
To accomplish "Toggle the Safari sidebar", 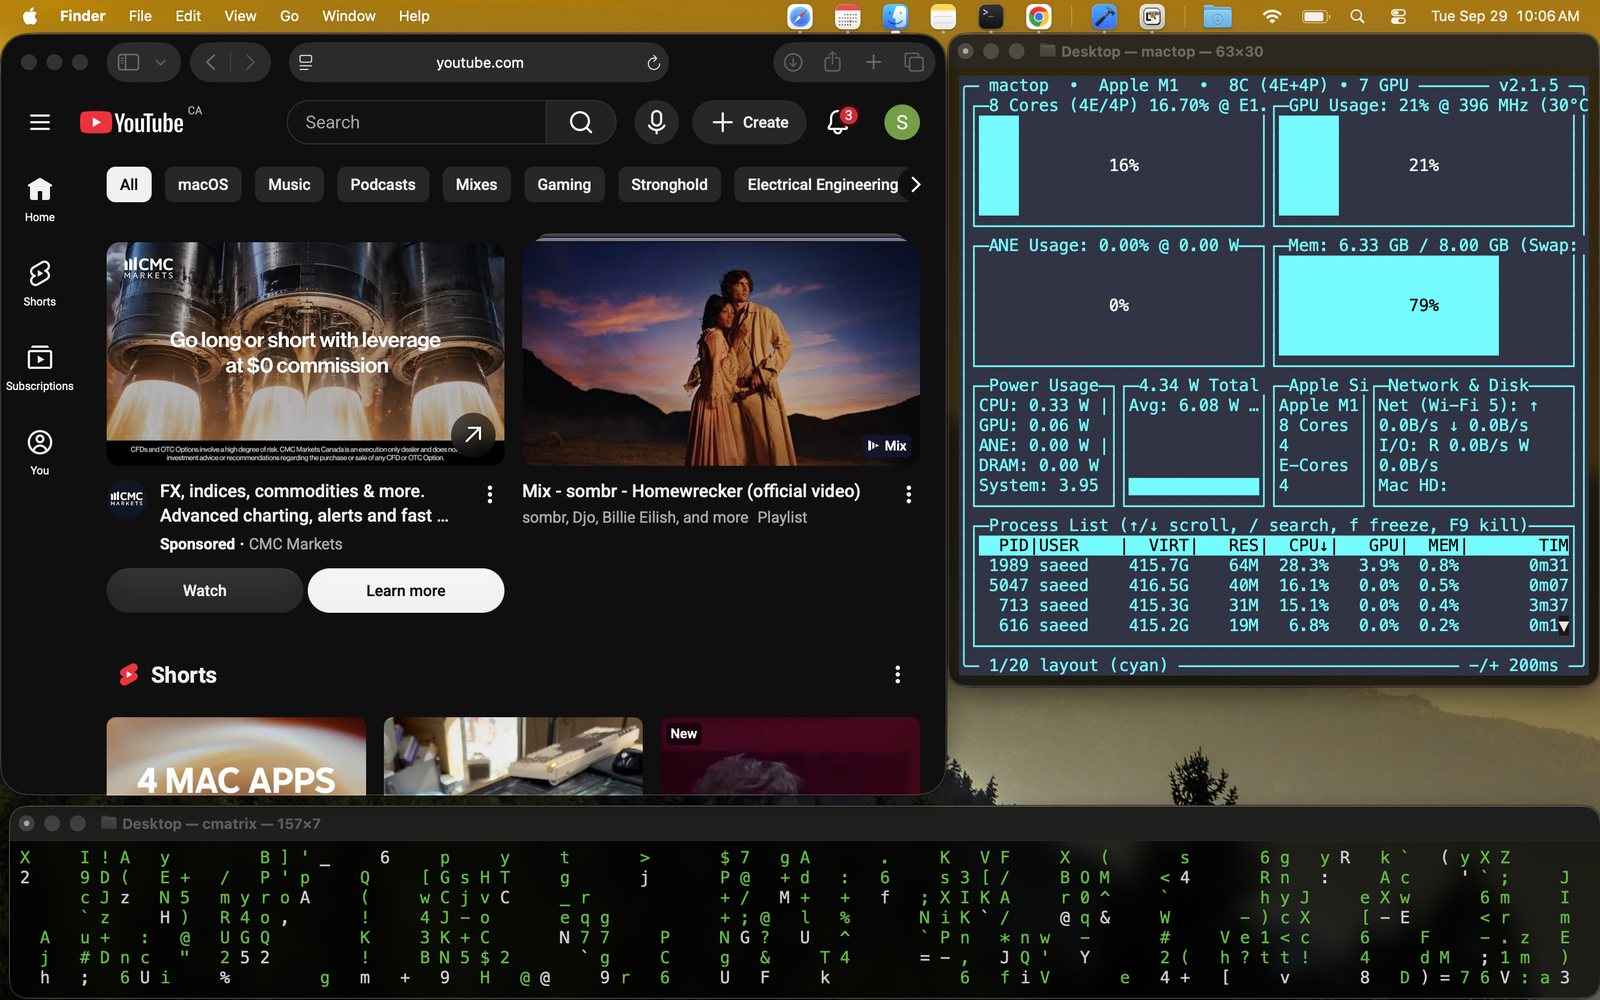I will tap(128, 62).
